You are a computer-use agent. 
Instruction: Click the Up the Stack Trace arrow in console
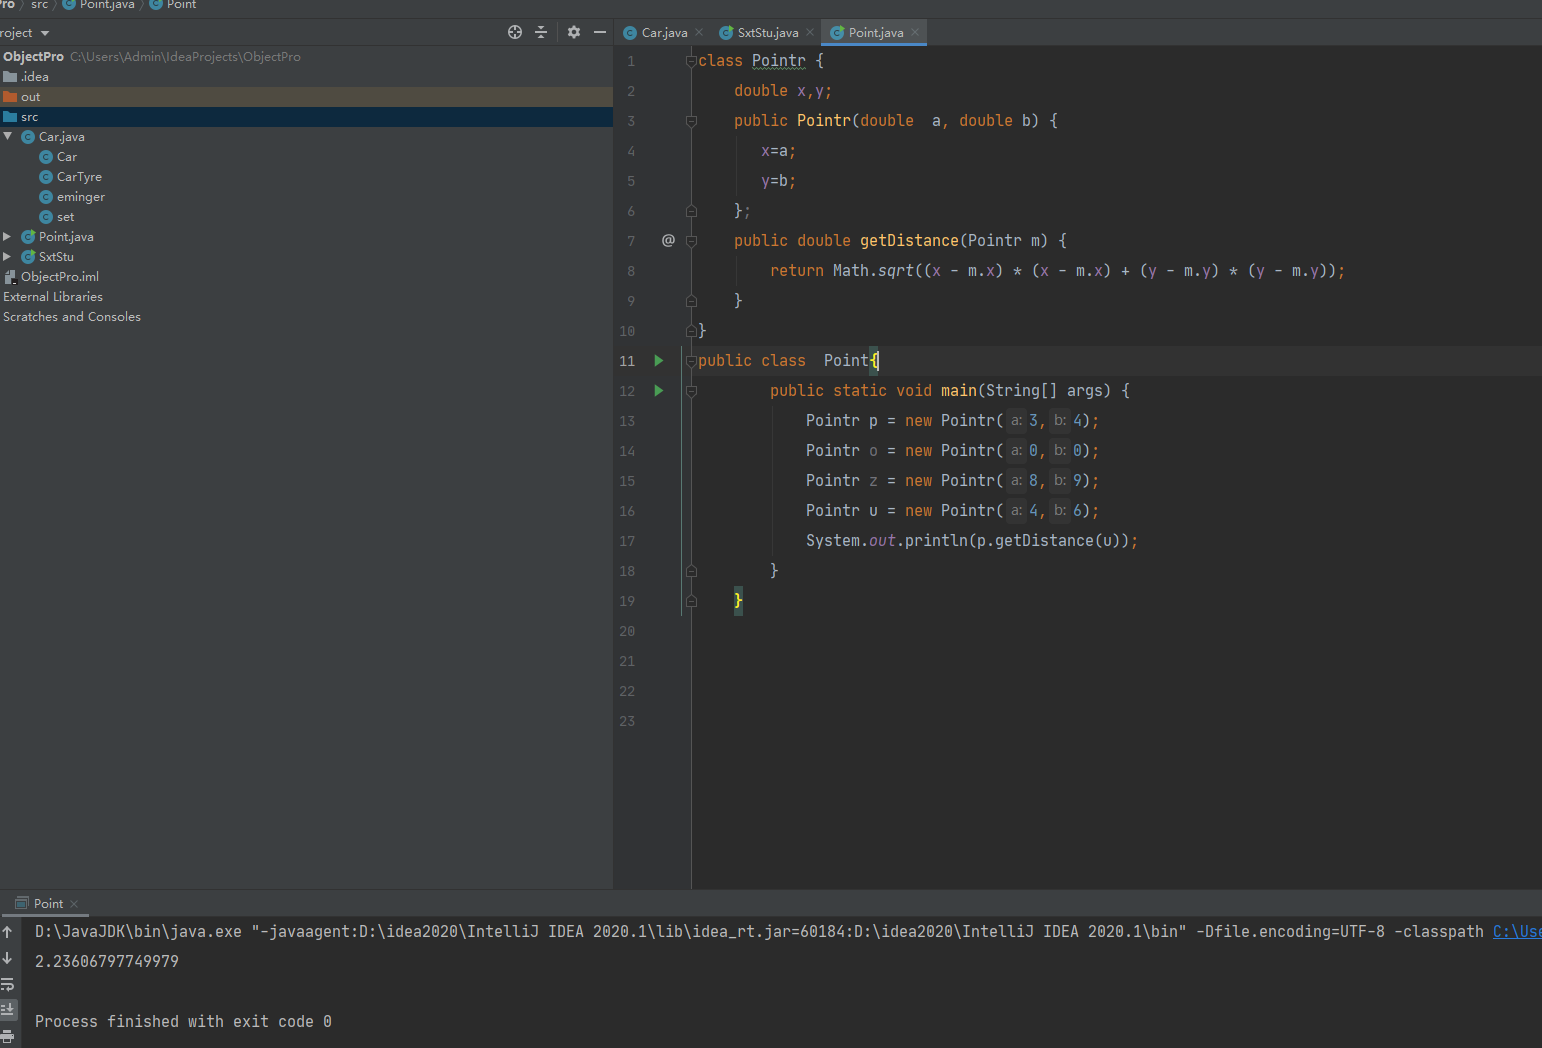7,932
